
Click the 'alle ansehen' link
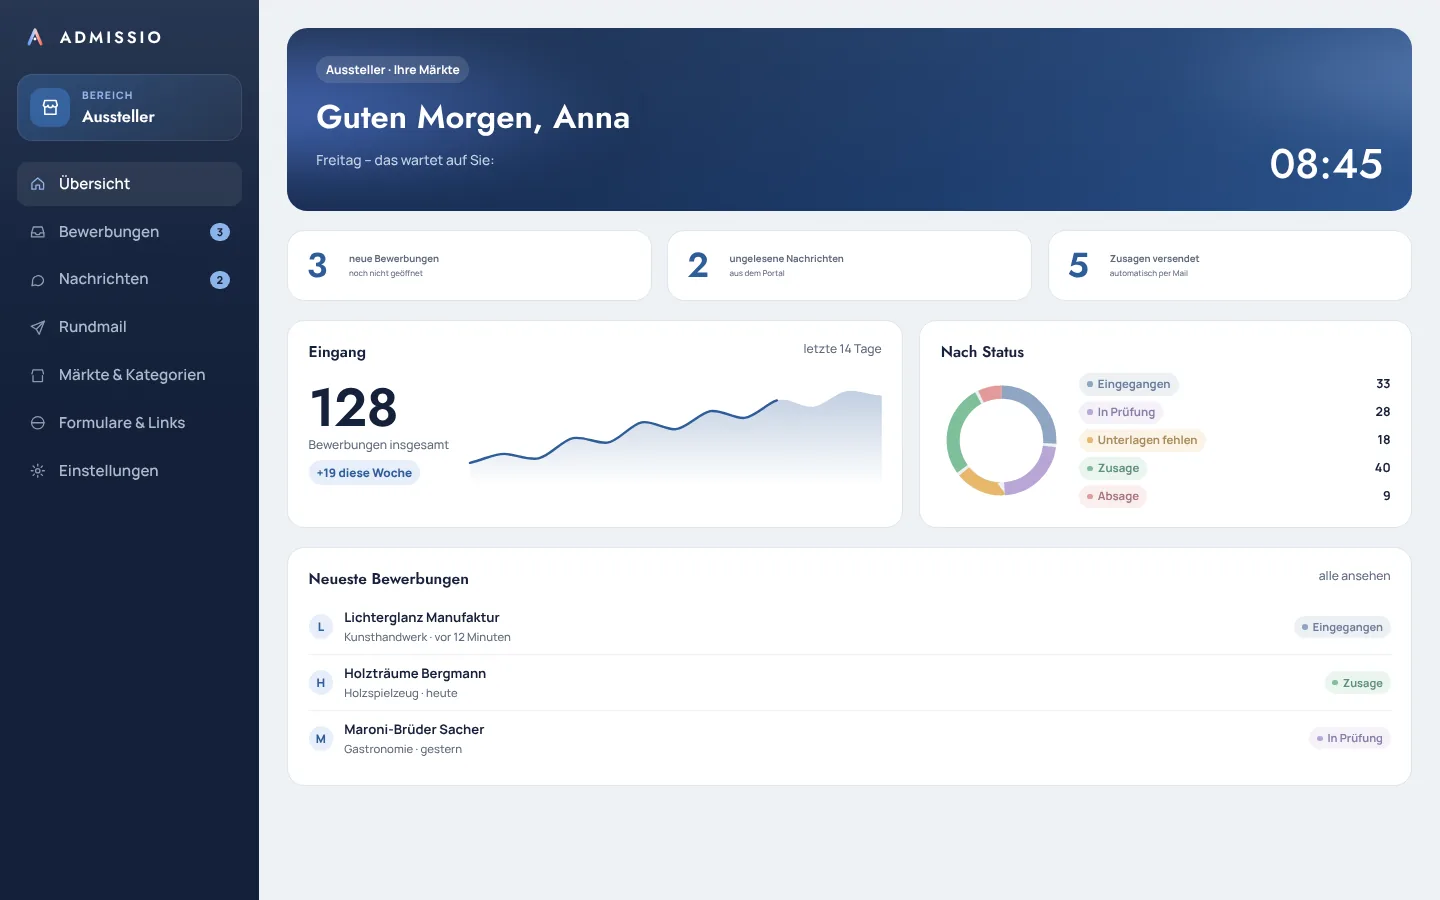pyautogui.click(x=1354, y=576)
